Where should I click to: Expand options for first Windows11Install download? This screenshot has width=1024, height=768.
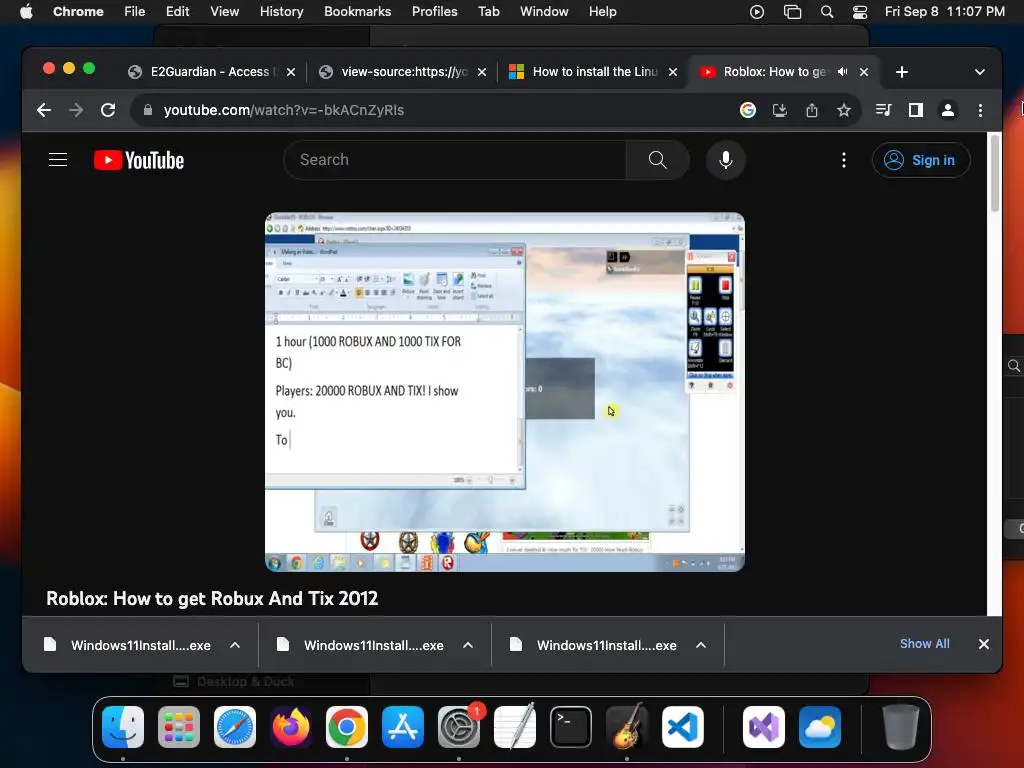point(235,645)
